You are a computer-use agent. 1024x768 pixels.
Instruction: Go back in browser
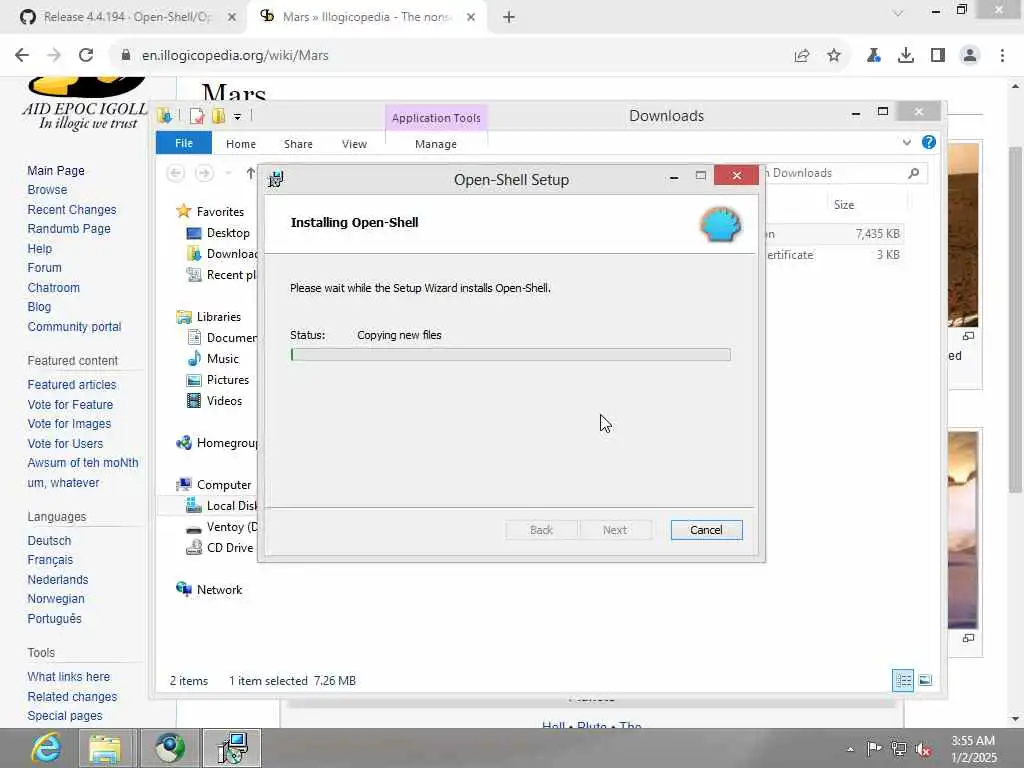pos(22,56)
